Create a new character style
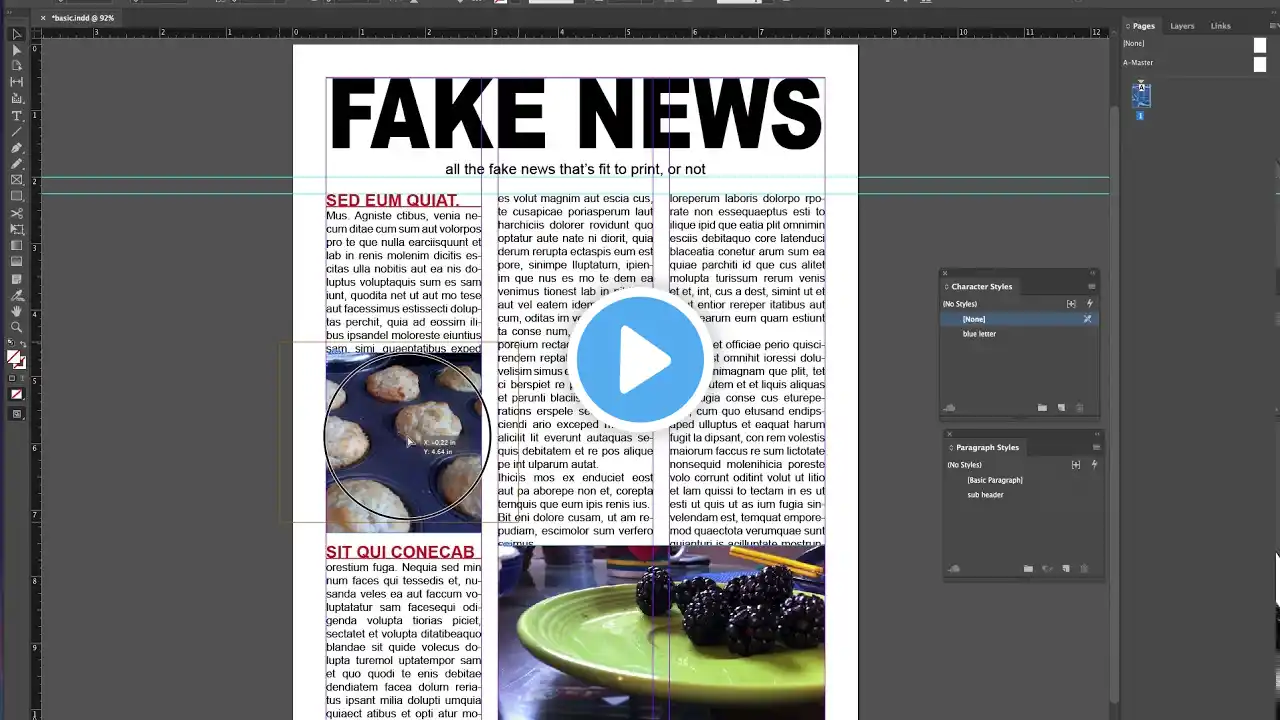 pyautogui.click(x=1062, y=408)
